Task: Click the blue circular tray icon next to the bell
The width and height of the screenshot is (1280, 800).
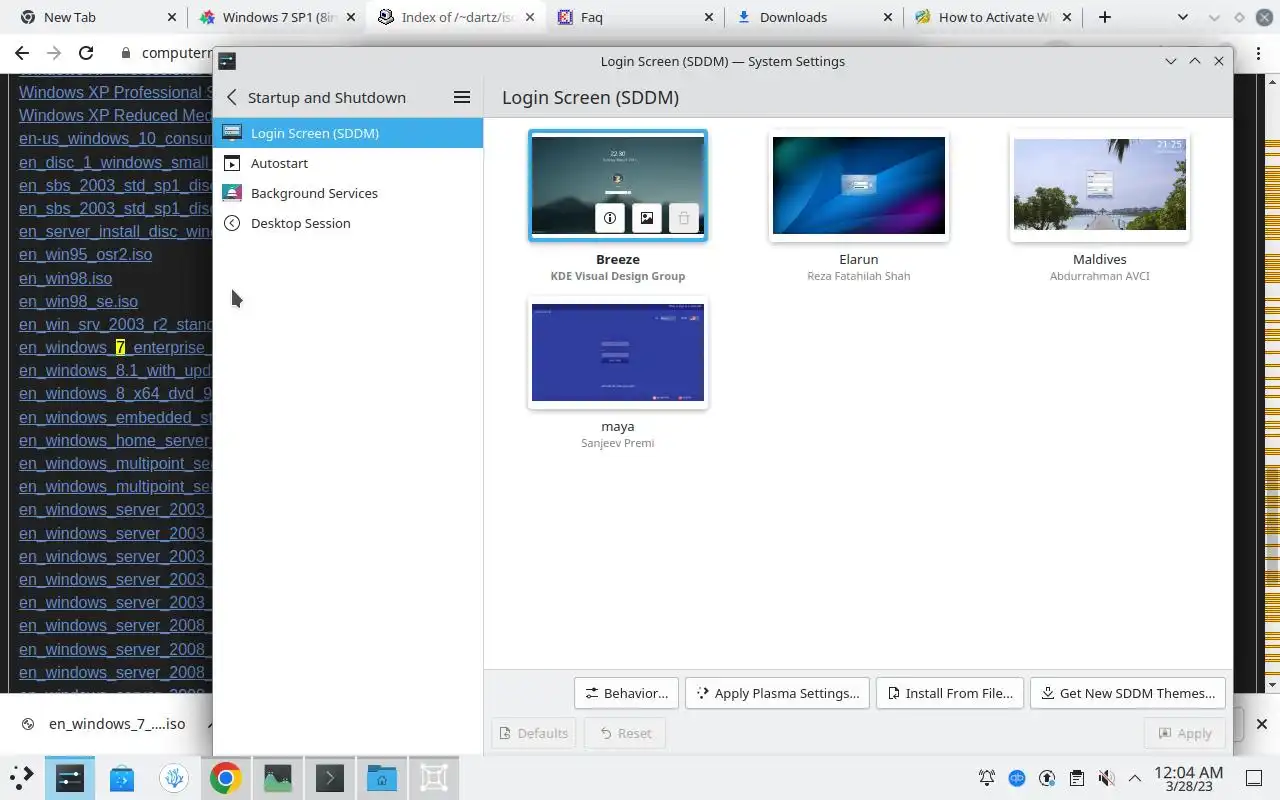Action: click(1017, 777)
